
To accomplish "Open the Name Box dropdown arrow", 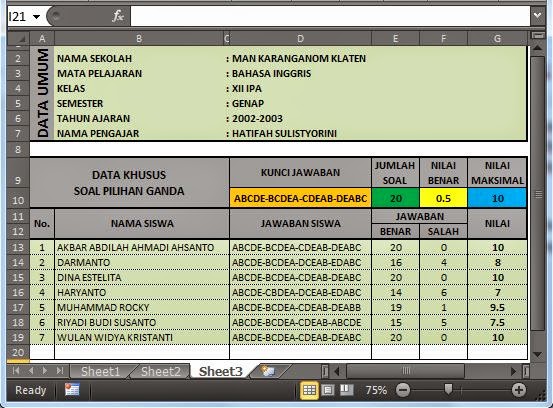I will 36,17.
